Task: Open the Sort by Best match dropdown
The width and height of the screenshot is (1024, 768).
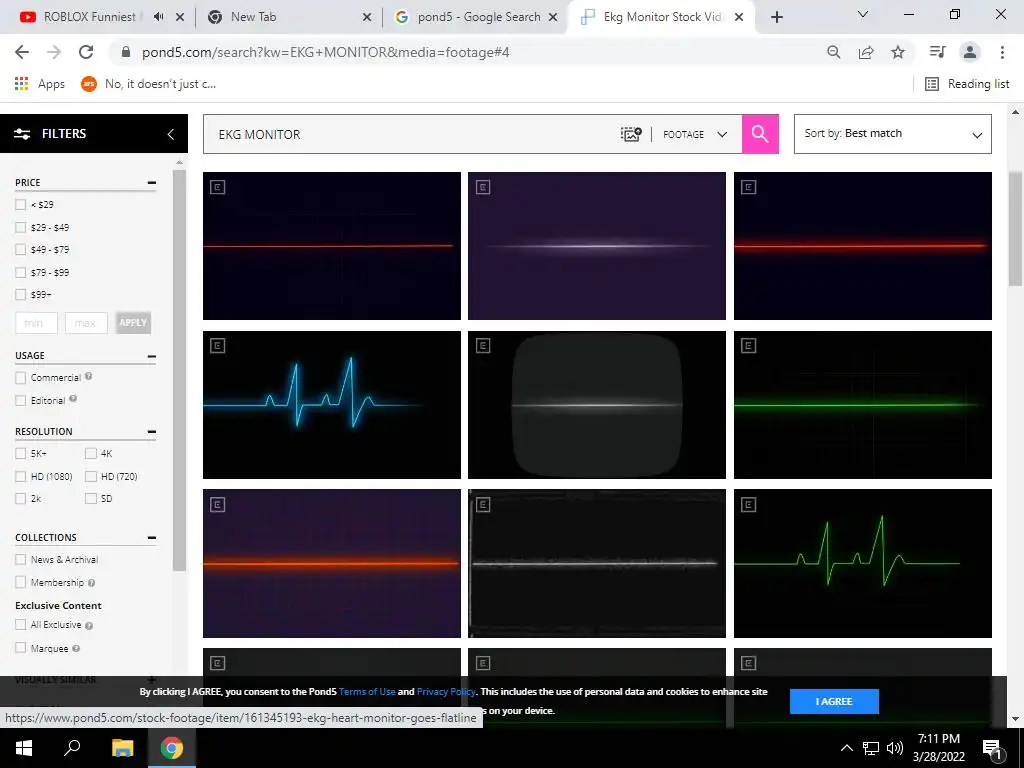Action: click(x=892, y=134)
